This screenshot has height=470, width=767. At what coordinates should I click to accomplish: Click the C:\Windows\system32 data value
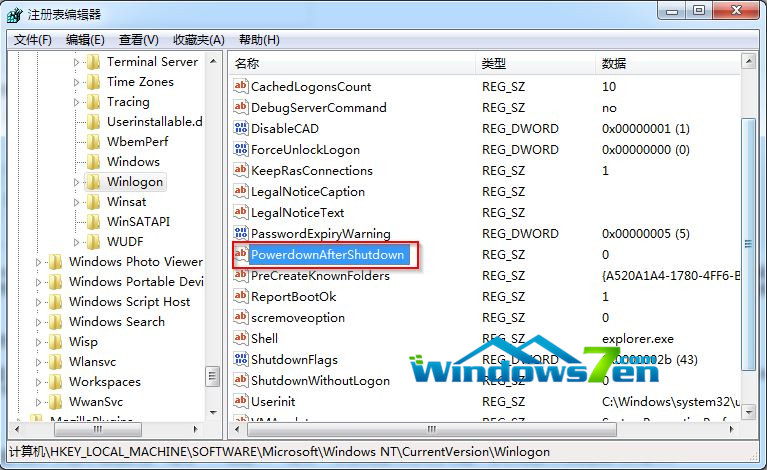pos(671,402)
